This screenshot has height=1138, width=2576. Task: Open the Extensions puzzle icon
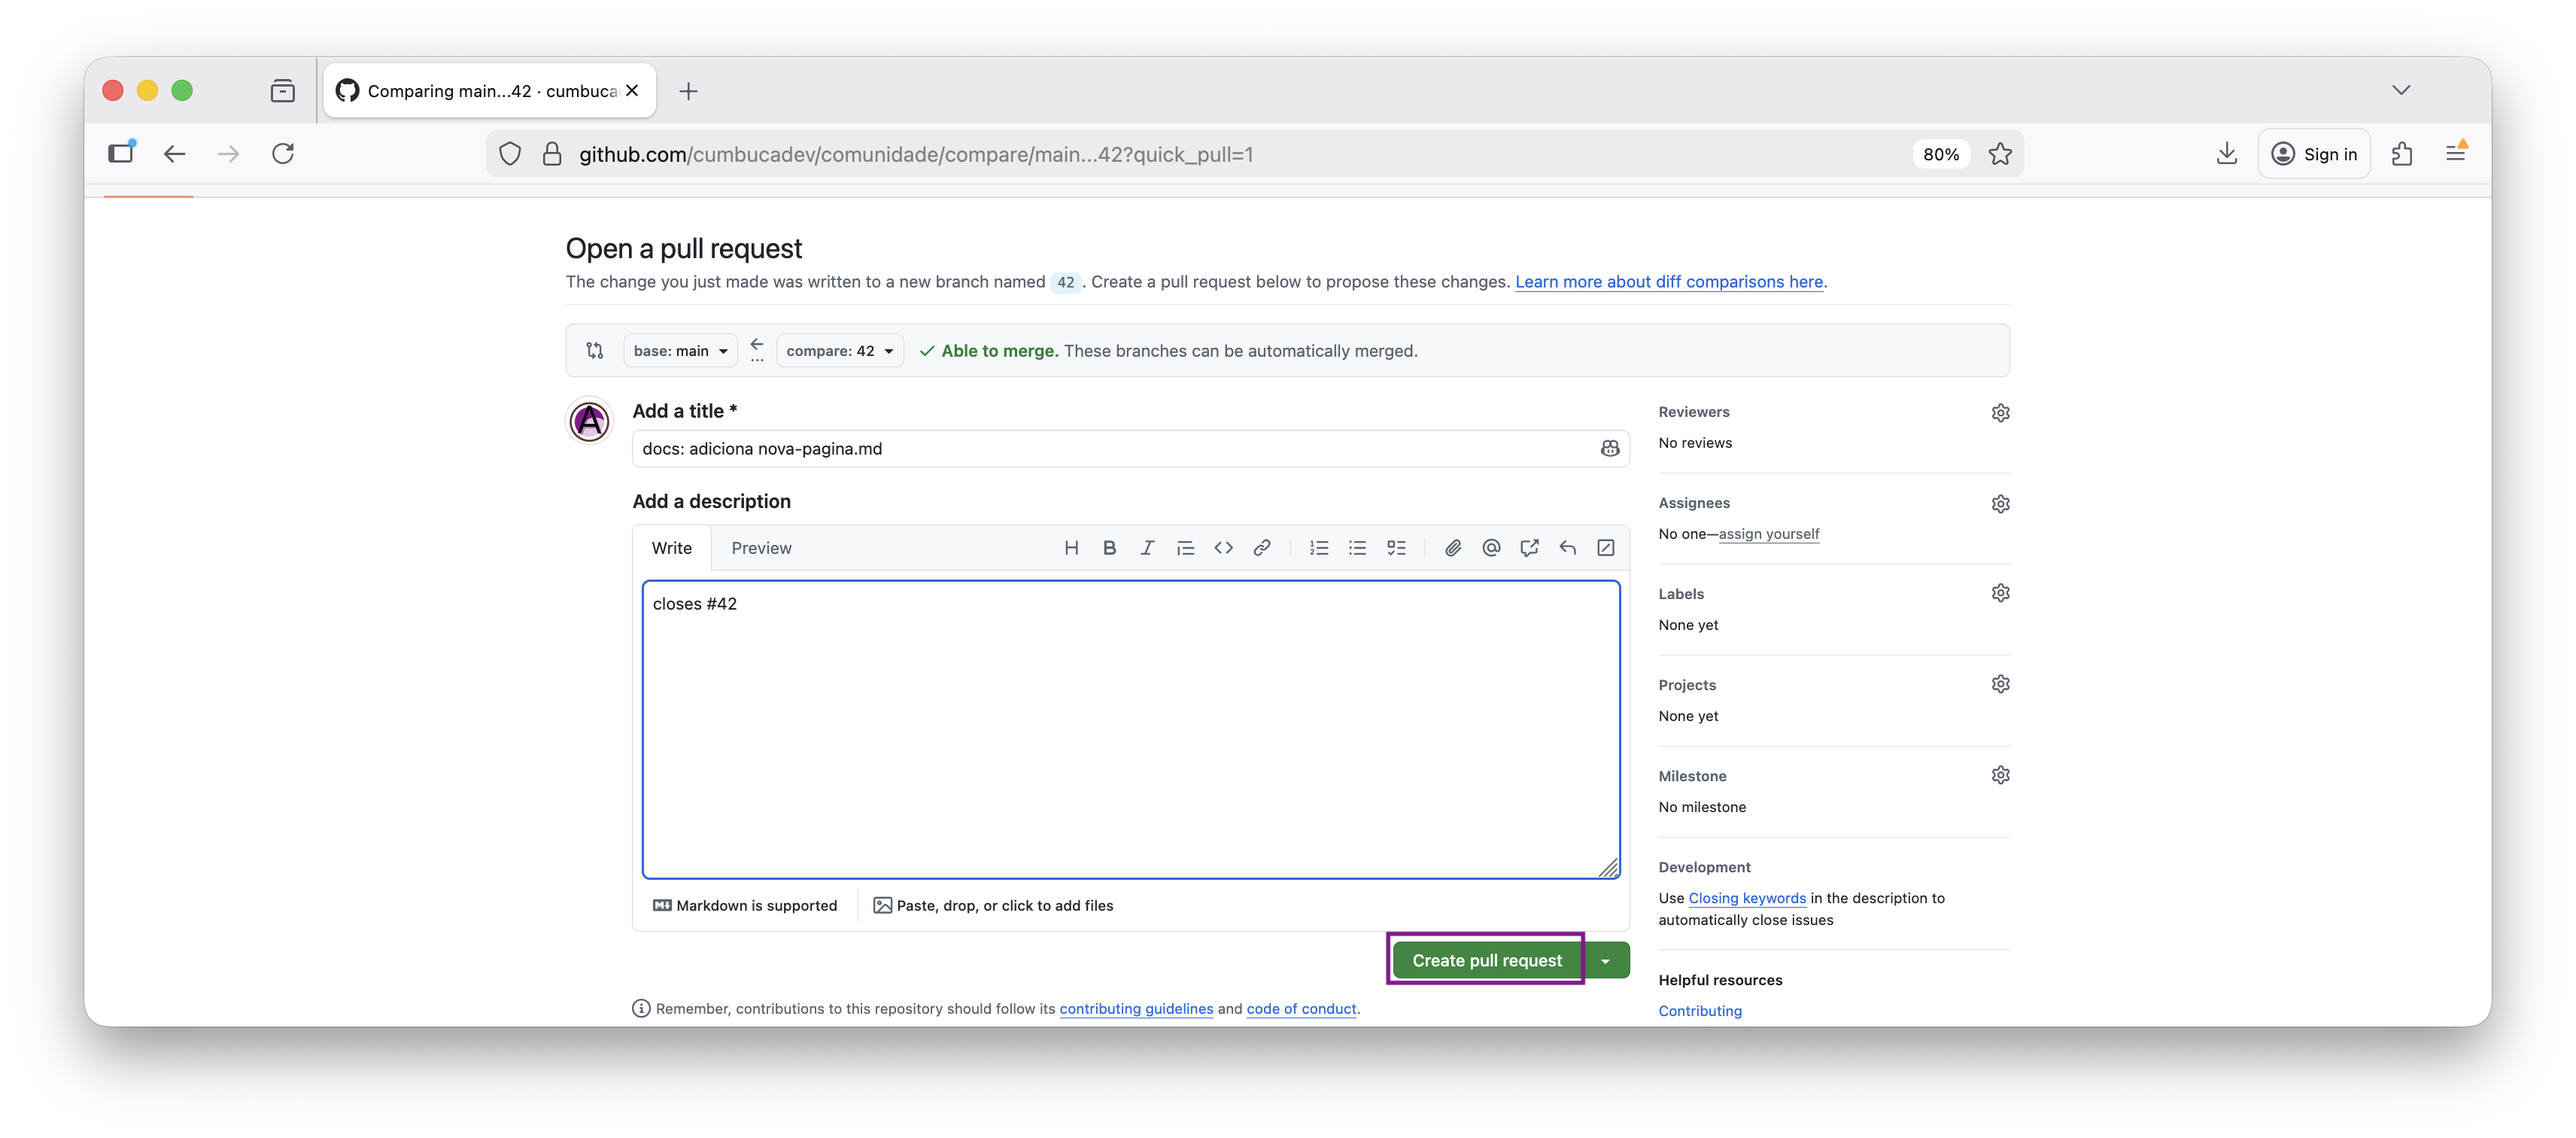[x=2402, y=153]
